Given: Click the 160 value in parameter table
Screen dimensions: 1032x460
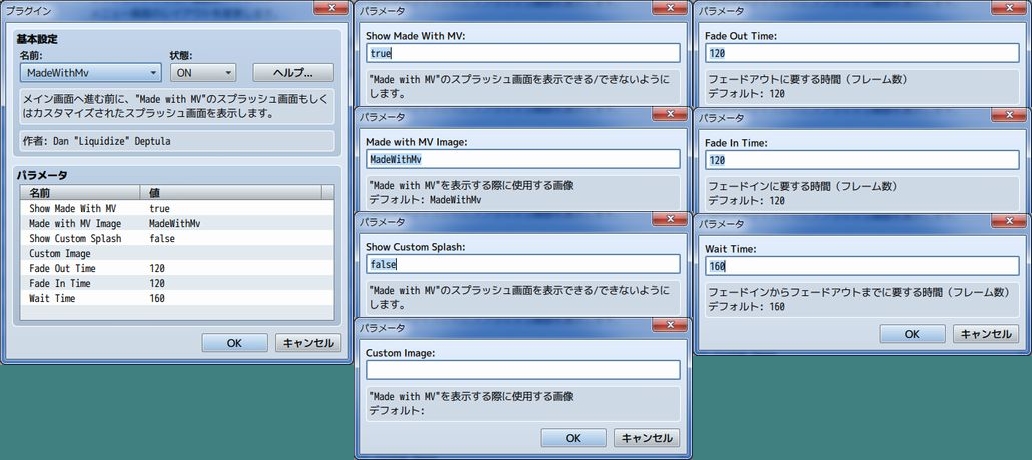Looking at the screenshot, I should pos(157,299).
